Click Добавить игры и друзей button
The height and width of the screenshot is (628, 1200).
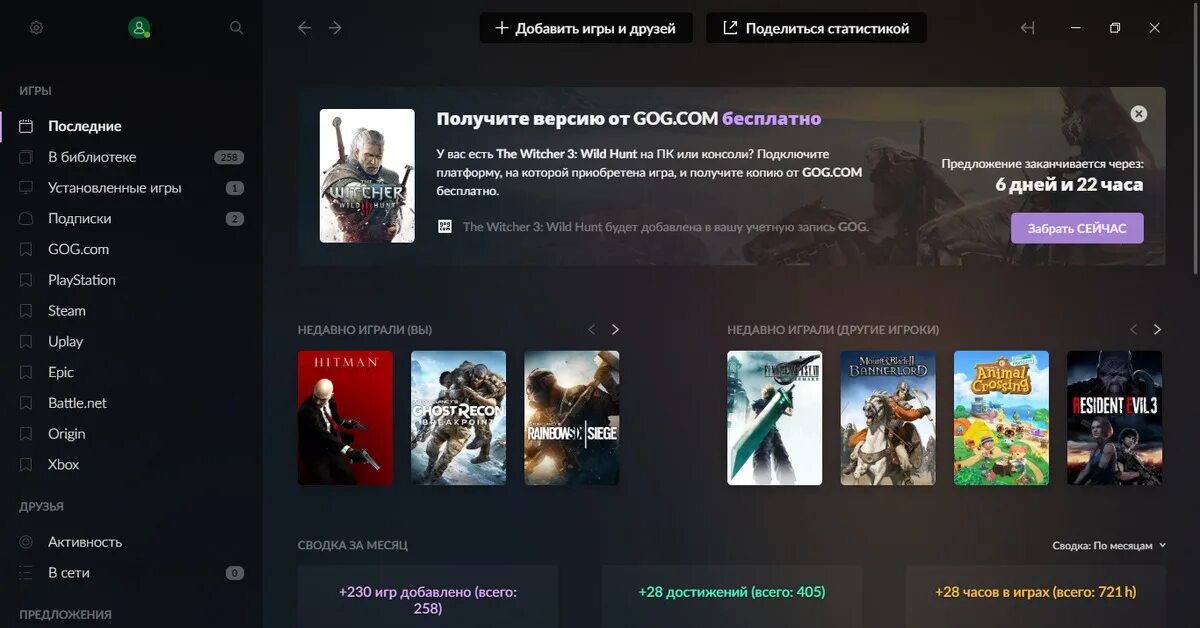[x=585, y=28]
